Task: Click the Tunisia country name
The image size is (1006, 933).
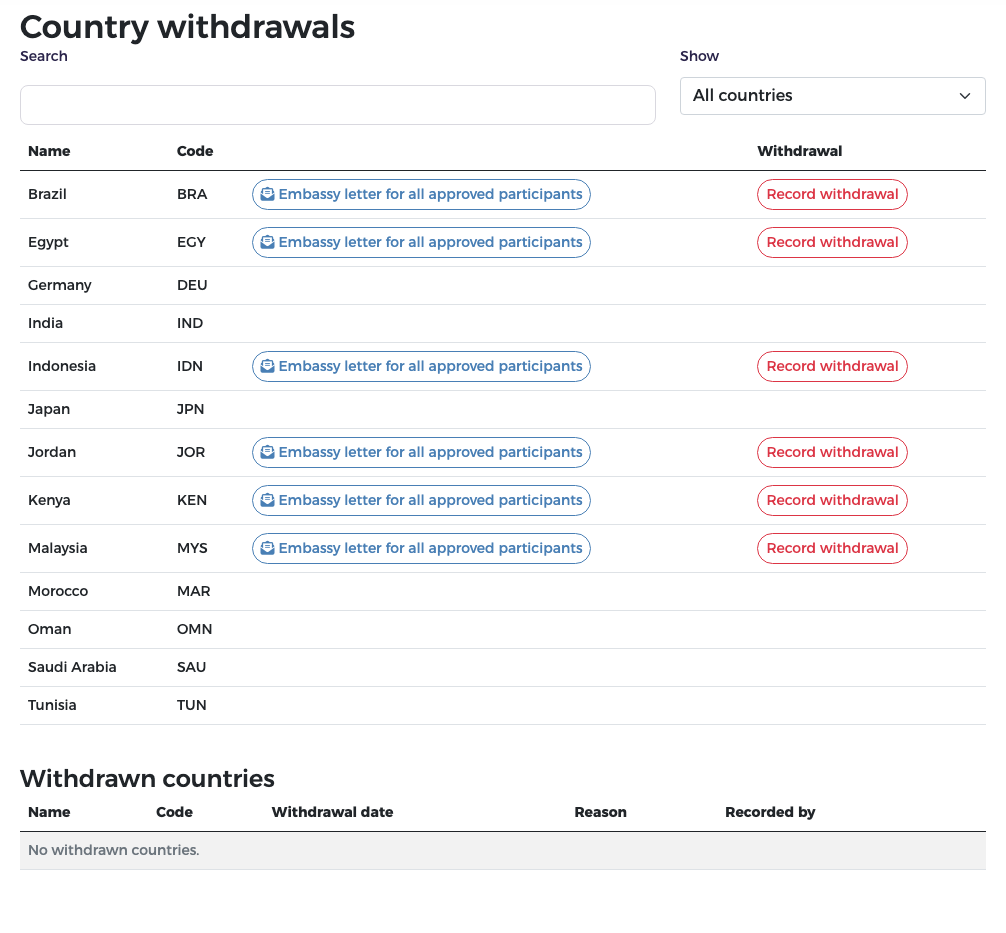Action: click(52, 705)
